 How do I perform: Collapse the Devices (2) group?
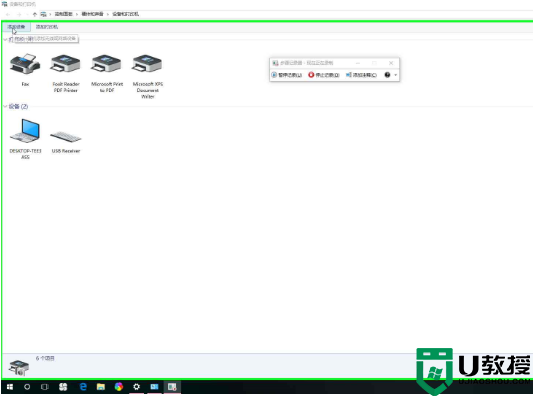click(x=5, y=106)
